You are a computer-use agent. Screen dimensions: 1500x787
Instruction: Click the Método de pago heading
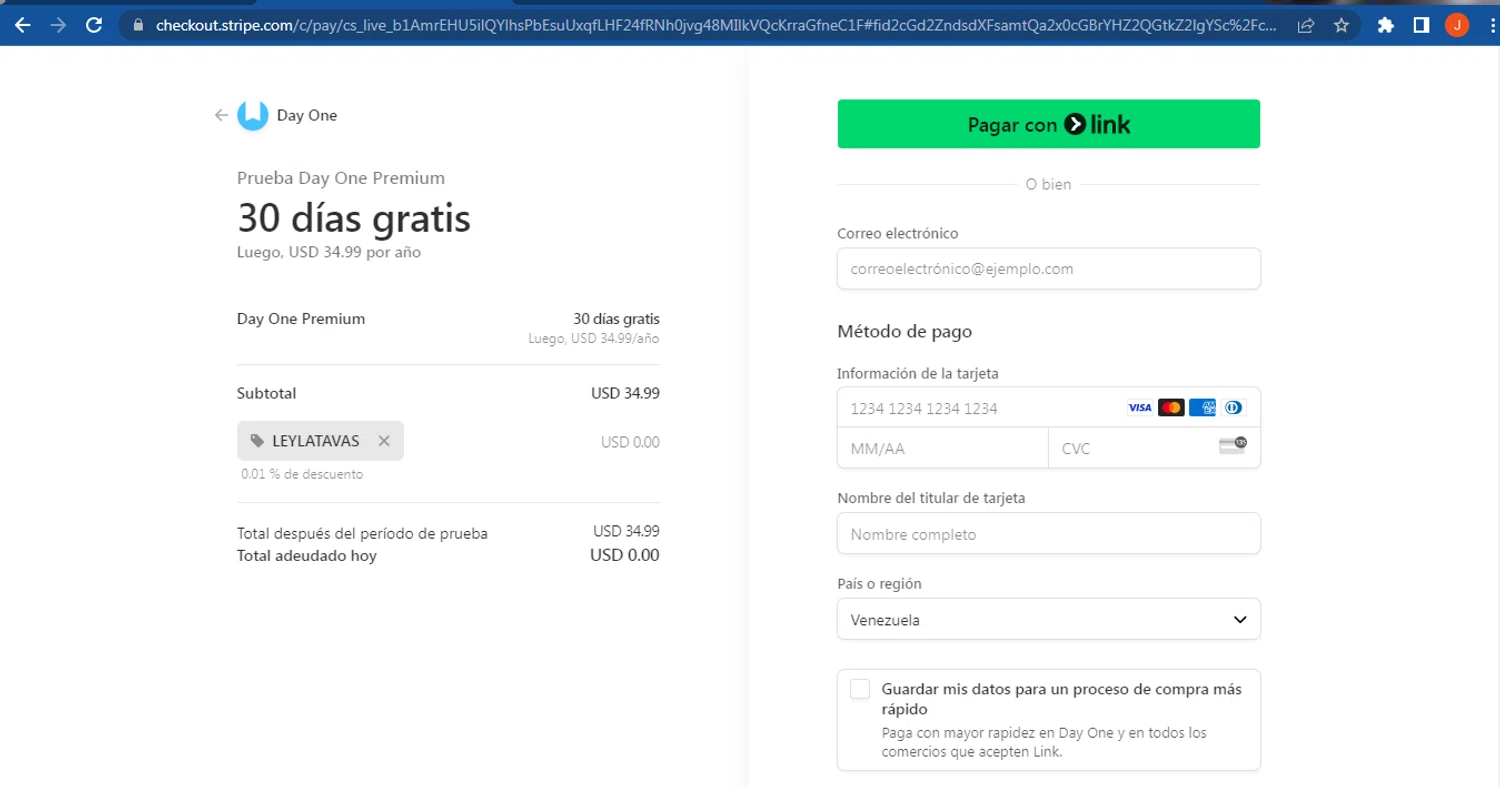pos(904,331)
